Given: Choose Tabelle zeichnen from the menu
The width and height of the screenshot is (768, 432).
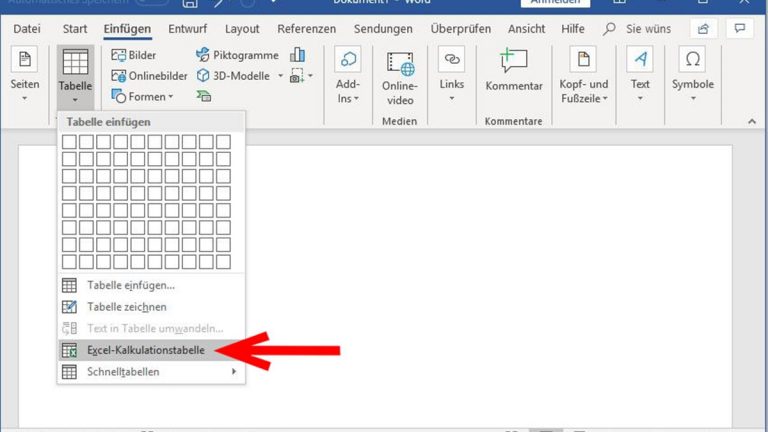Looking at the screenshot, I should (126, 307).
